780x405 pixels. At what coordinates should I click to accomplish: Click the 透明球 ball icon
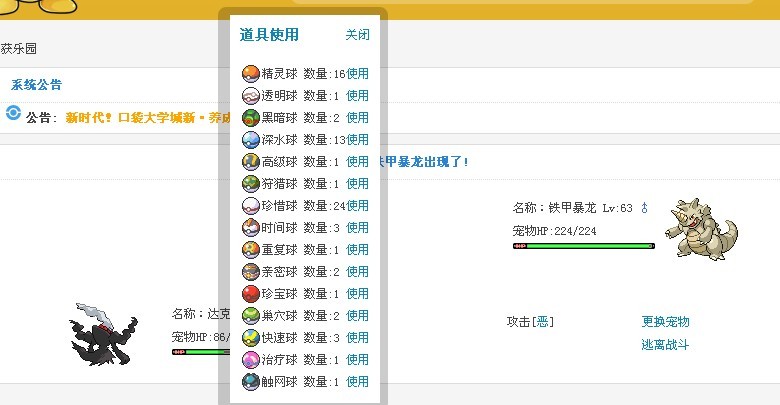point(251,96)
